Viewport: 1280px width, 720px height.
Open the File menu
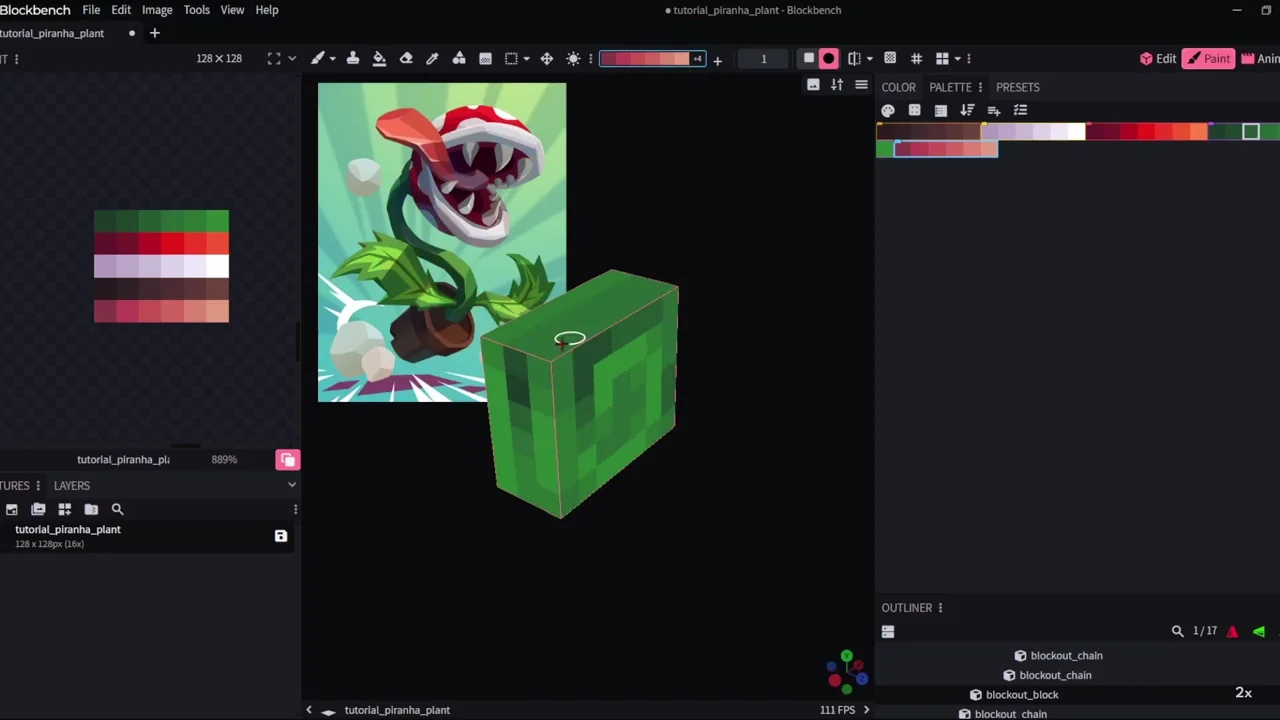pos(91,10)
